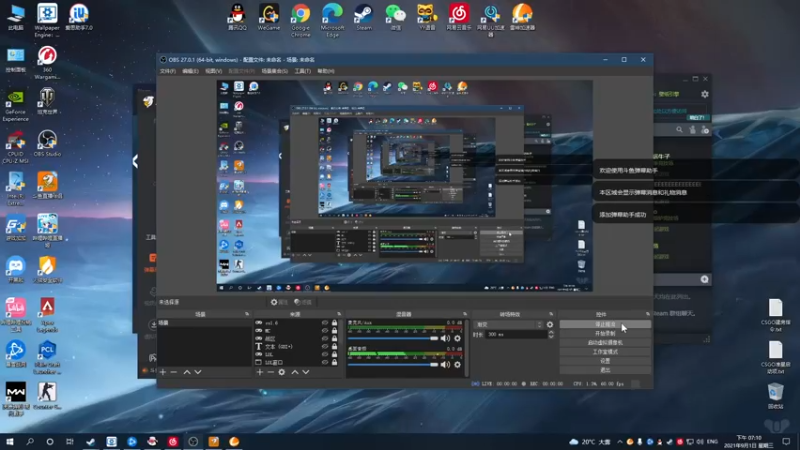Open Wallpaper Engine desktop shortcut

[x=47, y=20]
